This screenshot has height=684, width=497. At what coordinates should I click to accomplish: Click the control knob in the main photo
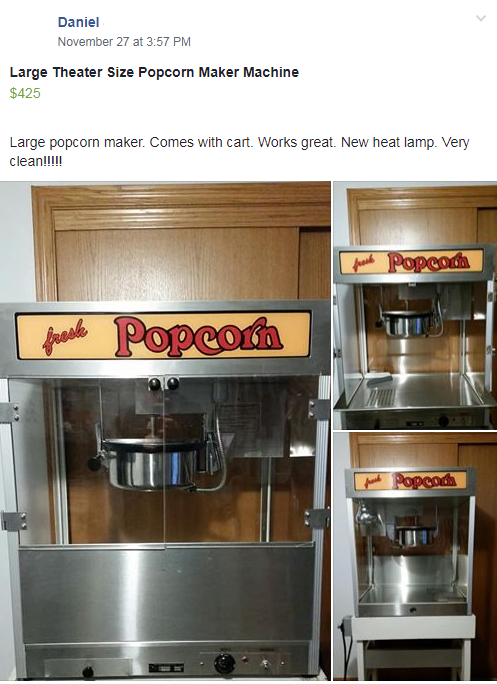click(x=225, y=664)
